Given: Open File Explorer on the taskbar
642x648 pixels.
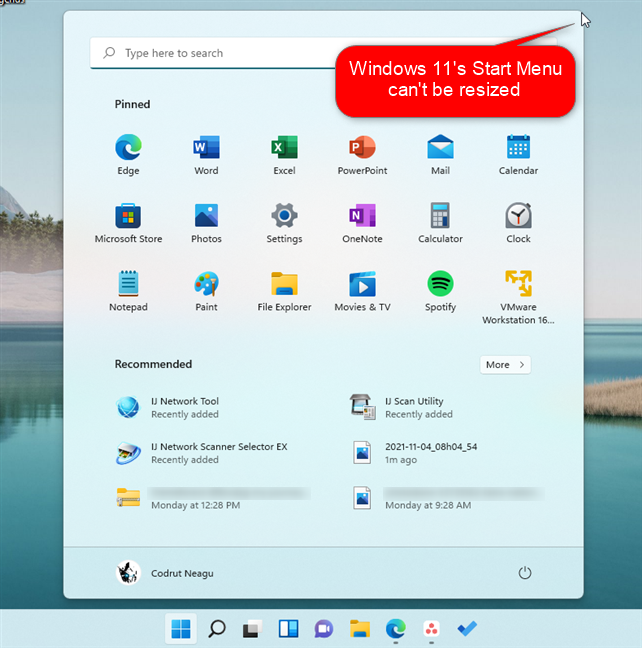Looking at the screenshot, I should 360,629.
